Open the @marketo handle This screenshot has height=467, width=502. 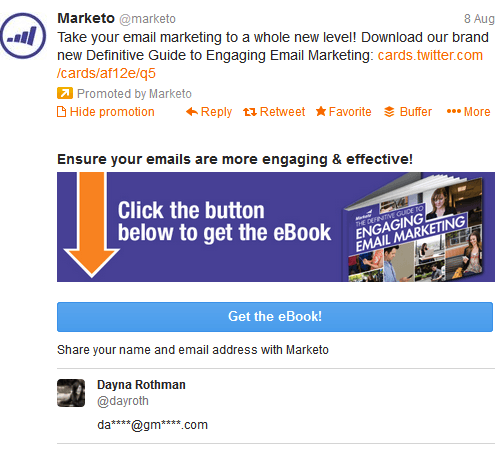tap(147, 19)
